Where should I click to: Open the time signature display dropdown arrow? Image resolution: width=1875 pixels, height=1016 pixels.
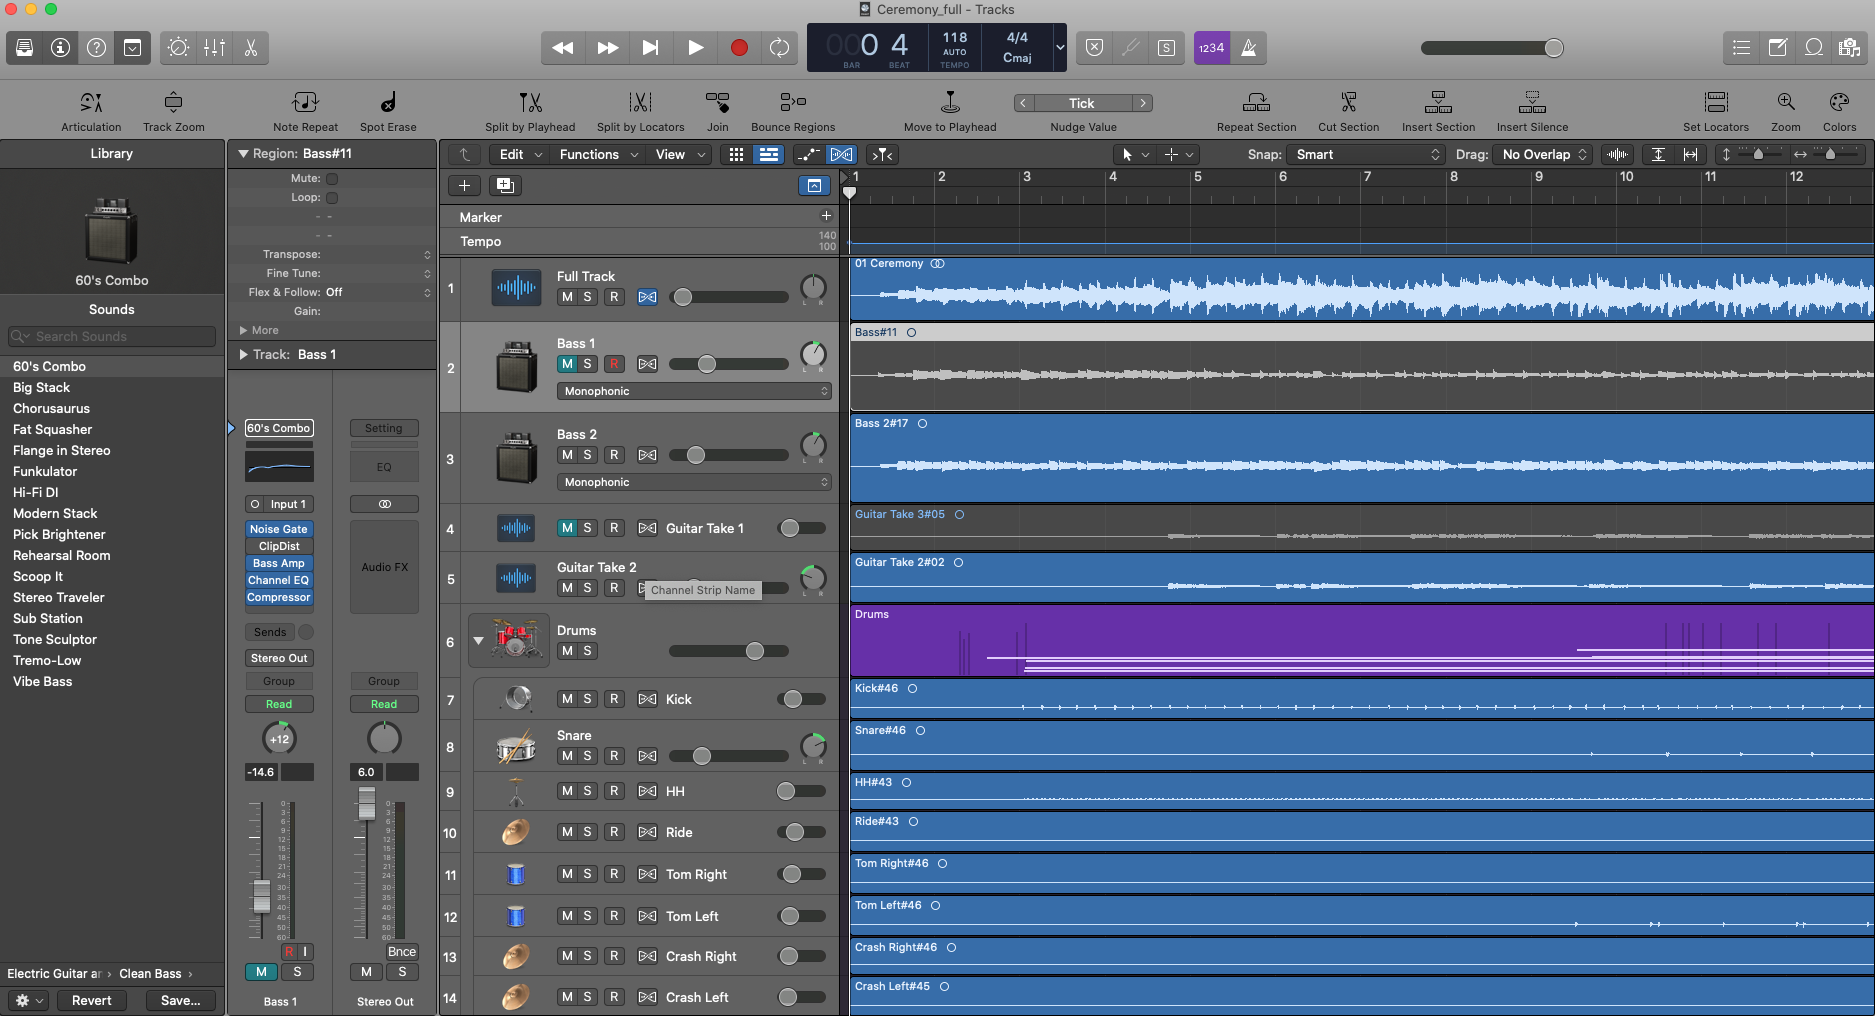(1060, 47)
